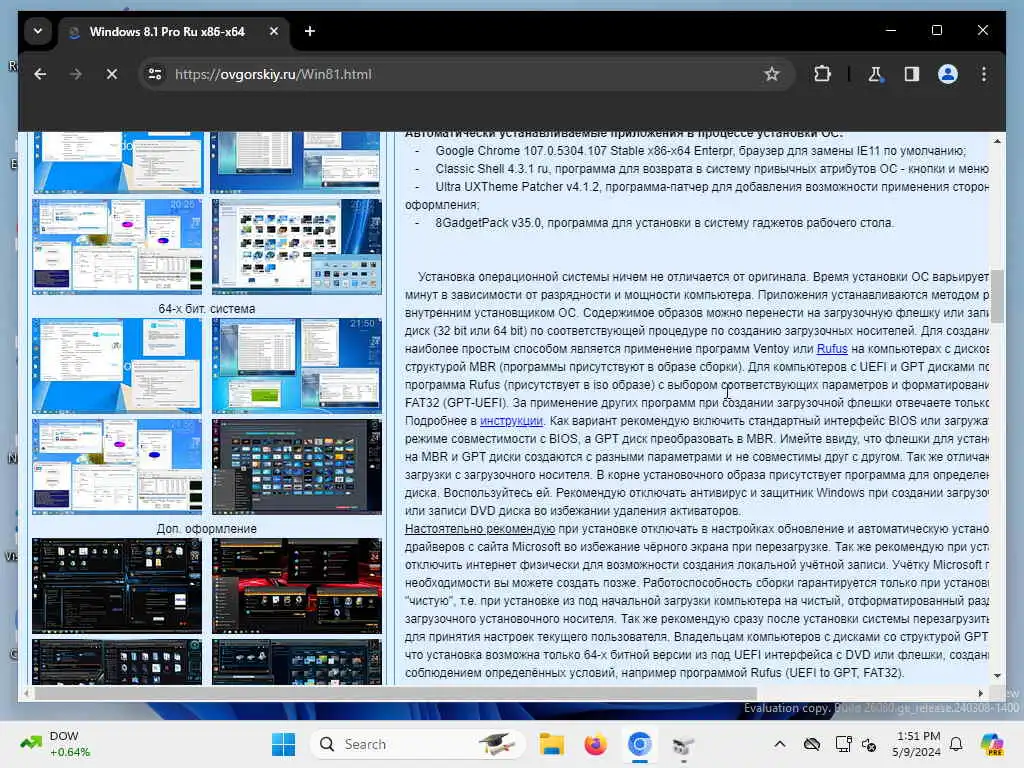
Task: Click the taskbar Search box
Action: [x=418, y=744]
